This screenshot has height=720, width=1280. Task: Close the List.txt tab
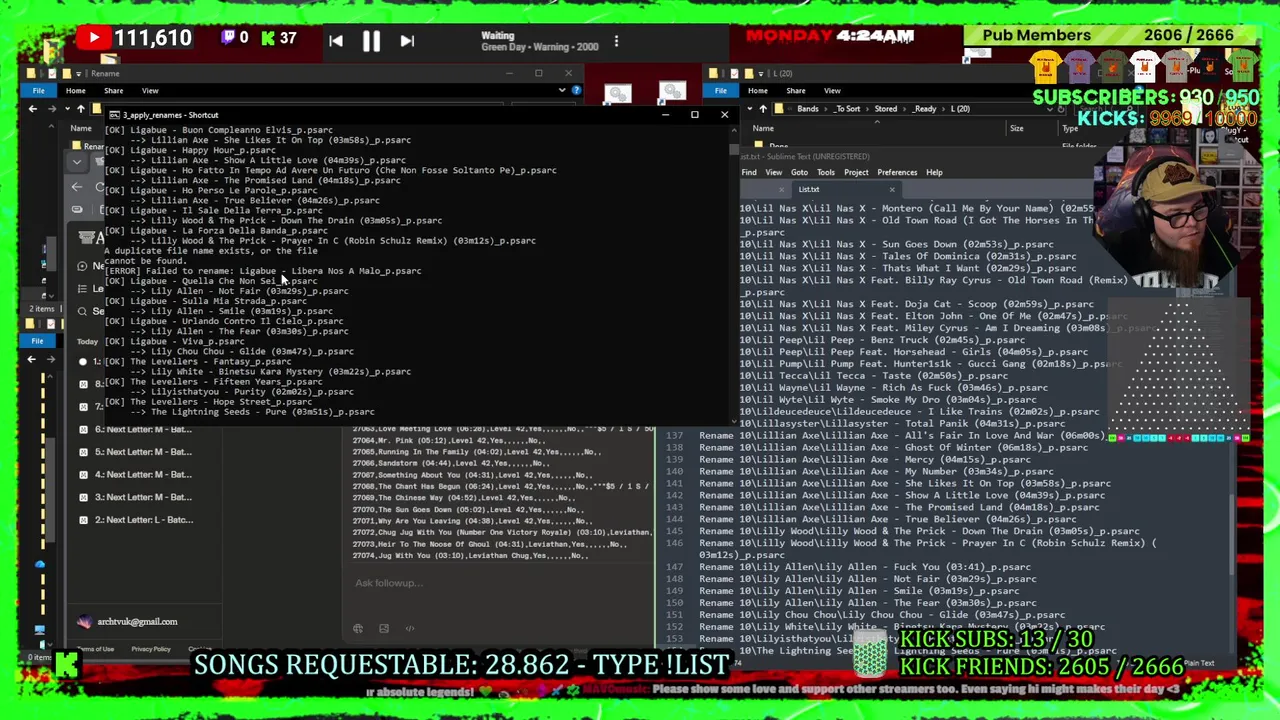point(892,189)
